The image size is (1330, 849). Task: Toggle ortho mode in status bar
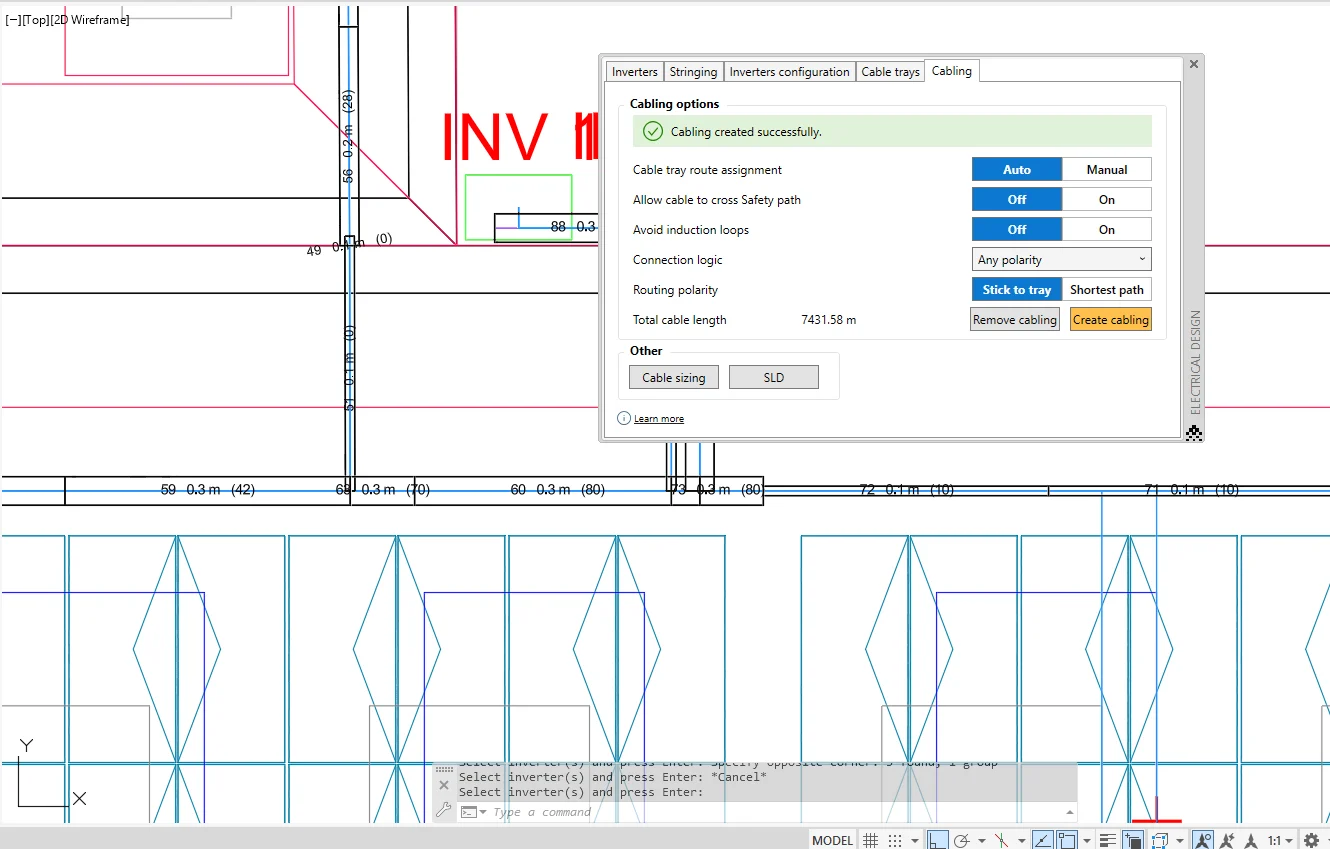[x=937, y=840]
